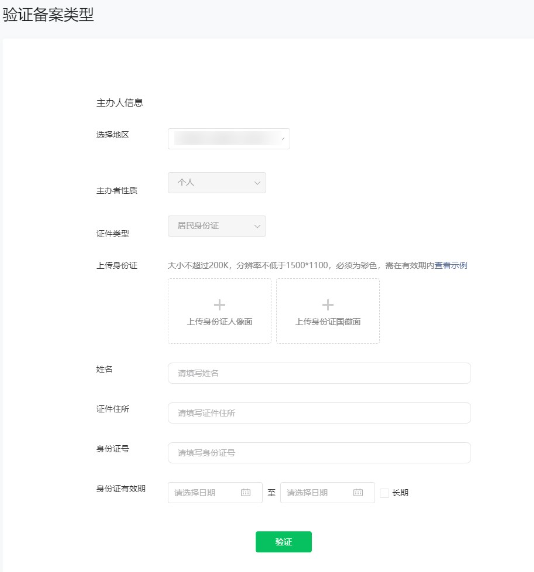Click the chevron arrow on 居民身份证 dropdown
The height and width of the screenshot is (572, 534).
(x=257, y=227)
